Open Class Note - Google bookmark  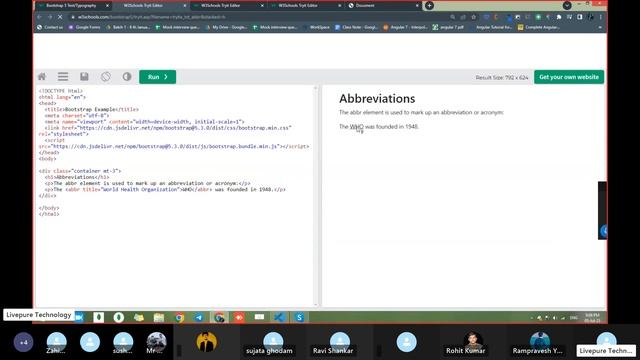click(x=356, y=27)
